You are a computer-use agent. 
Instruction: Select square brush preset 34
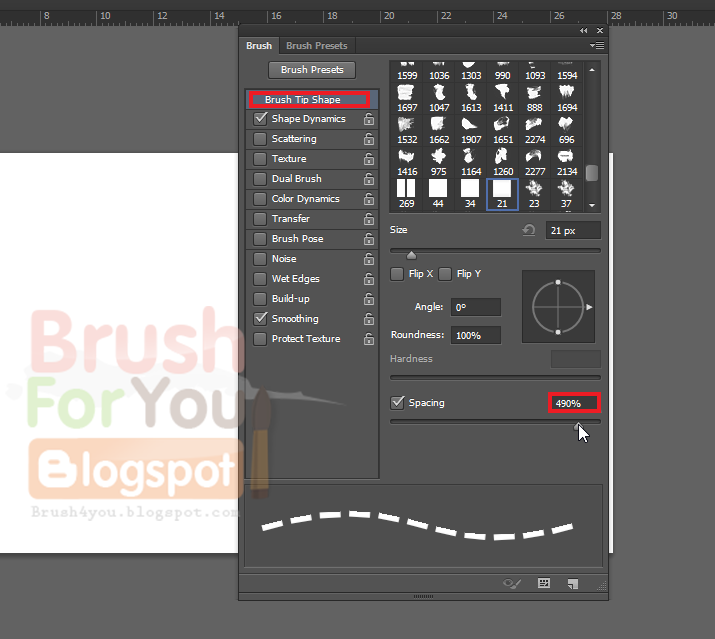(471, 194)
